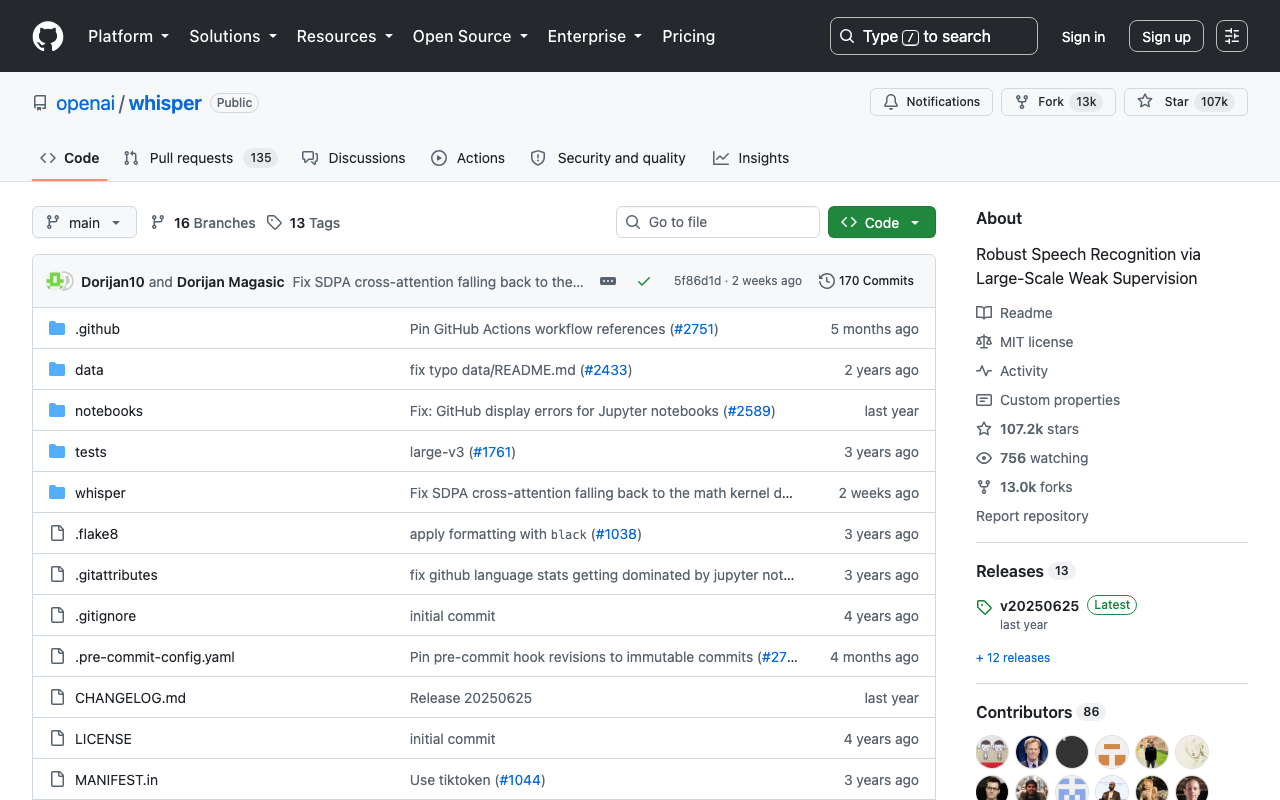This screenshot has height=800, width=1280.
Task: Open commit hash 5f86d1d
Action: click(697, 281)
